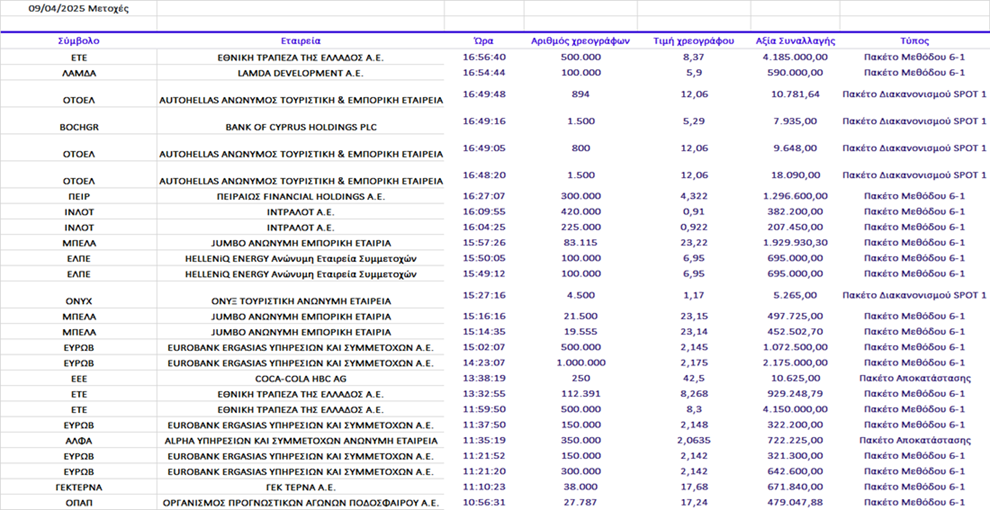Select the value cell 2.175.000,00

(x=796, y=363)
